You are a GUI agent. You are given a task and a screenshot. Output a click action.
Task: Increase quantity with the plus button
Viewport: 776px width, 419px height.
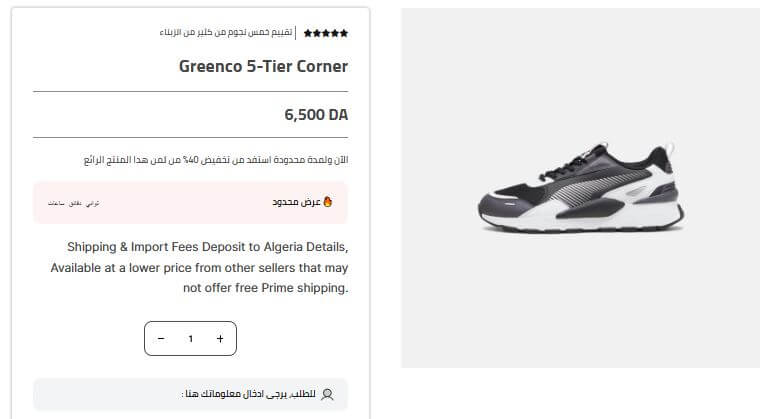[x=220, y=339]
